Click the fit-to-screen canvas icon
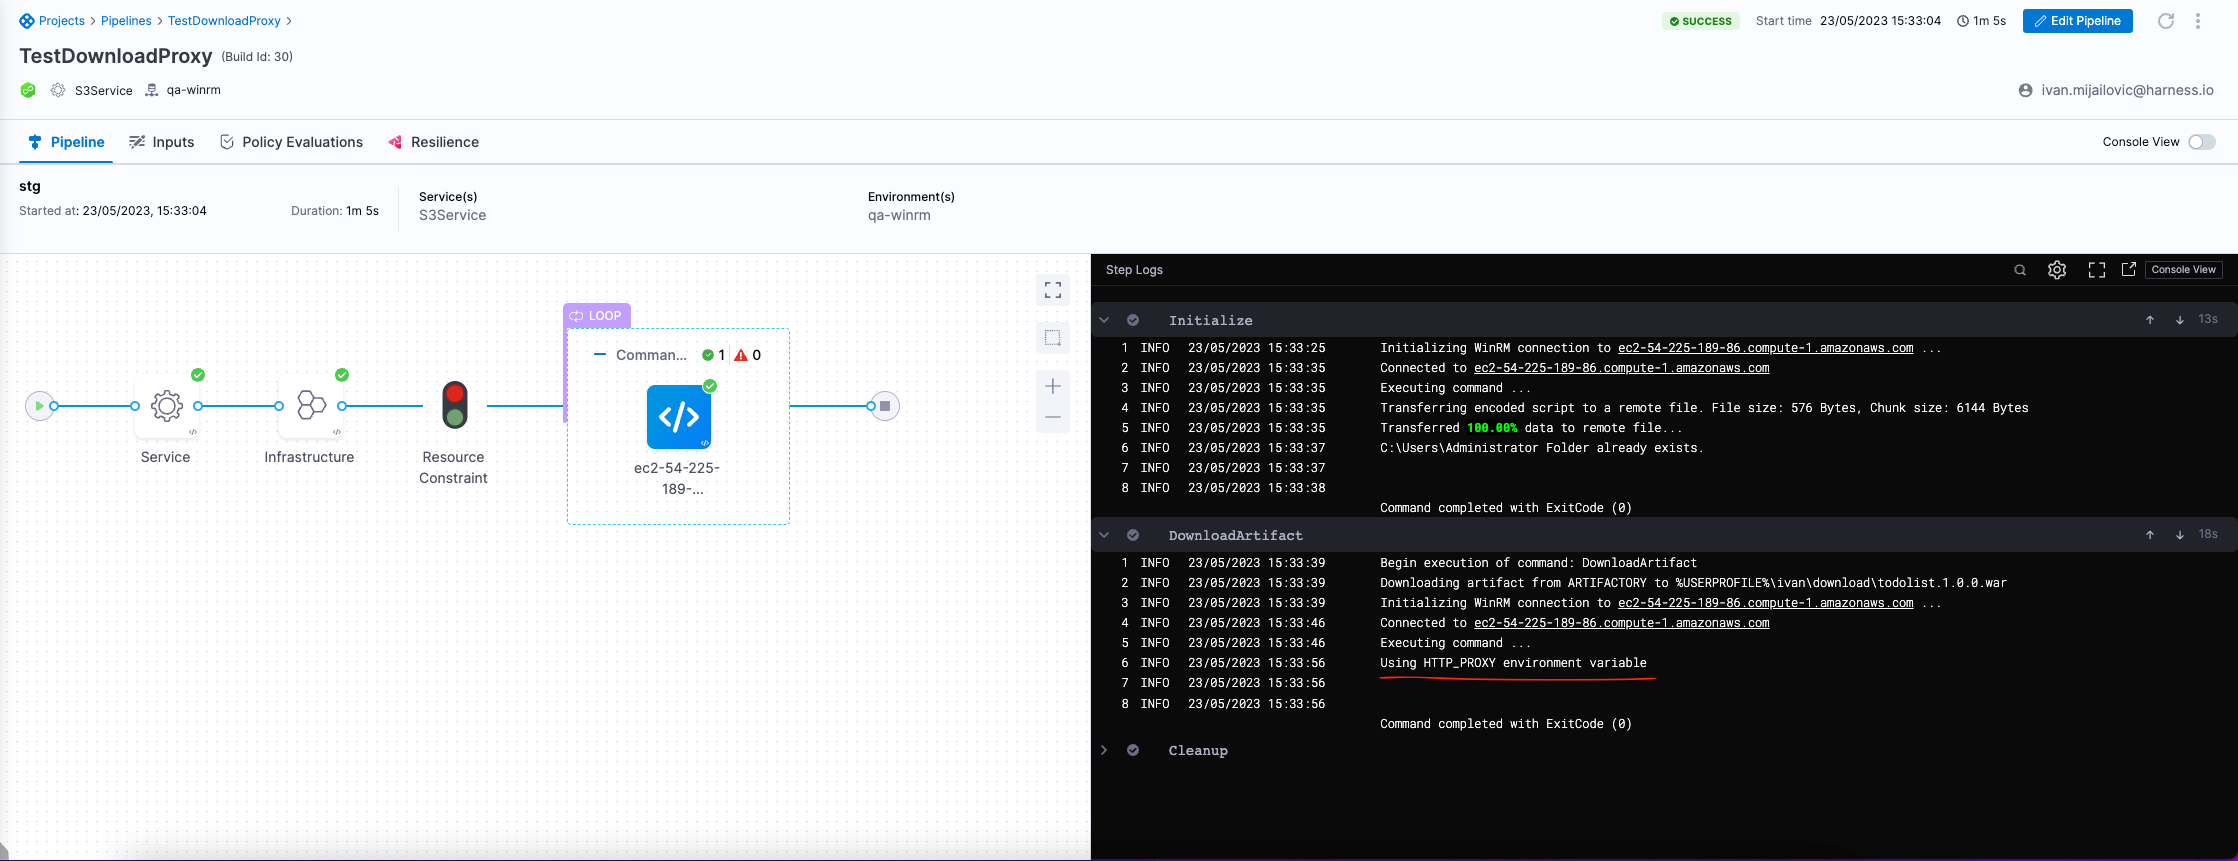Screen dimensions: 2238x861 pos(1053,290)
